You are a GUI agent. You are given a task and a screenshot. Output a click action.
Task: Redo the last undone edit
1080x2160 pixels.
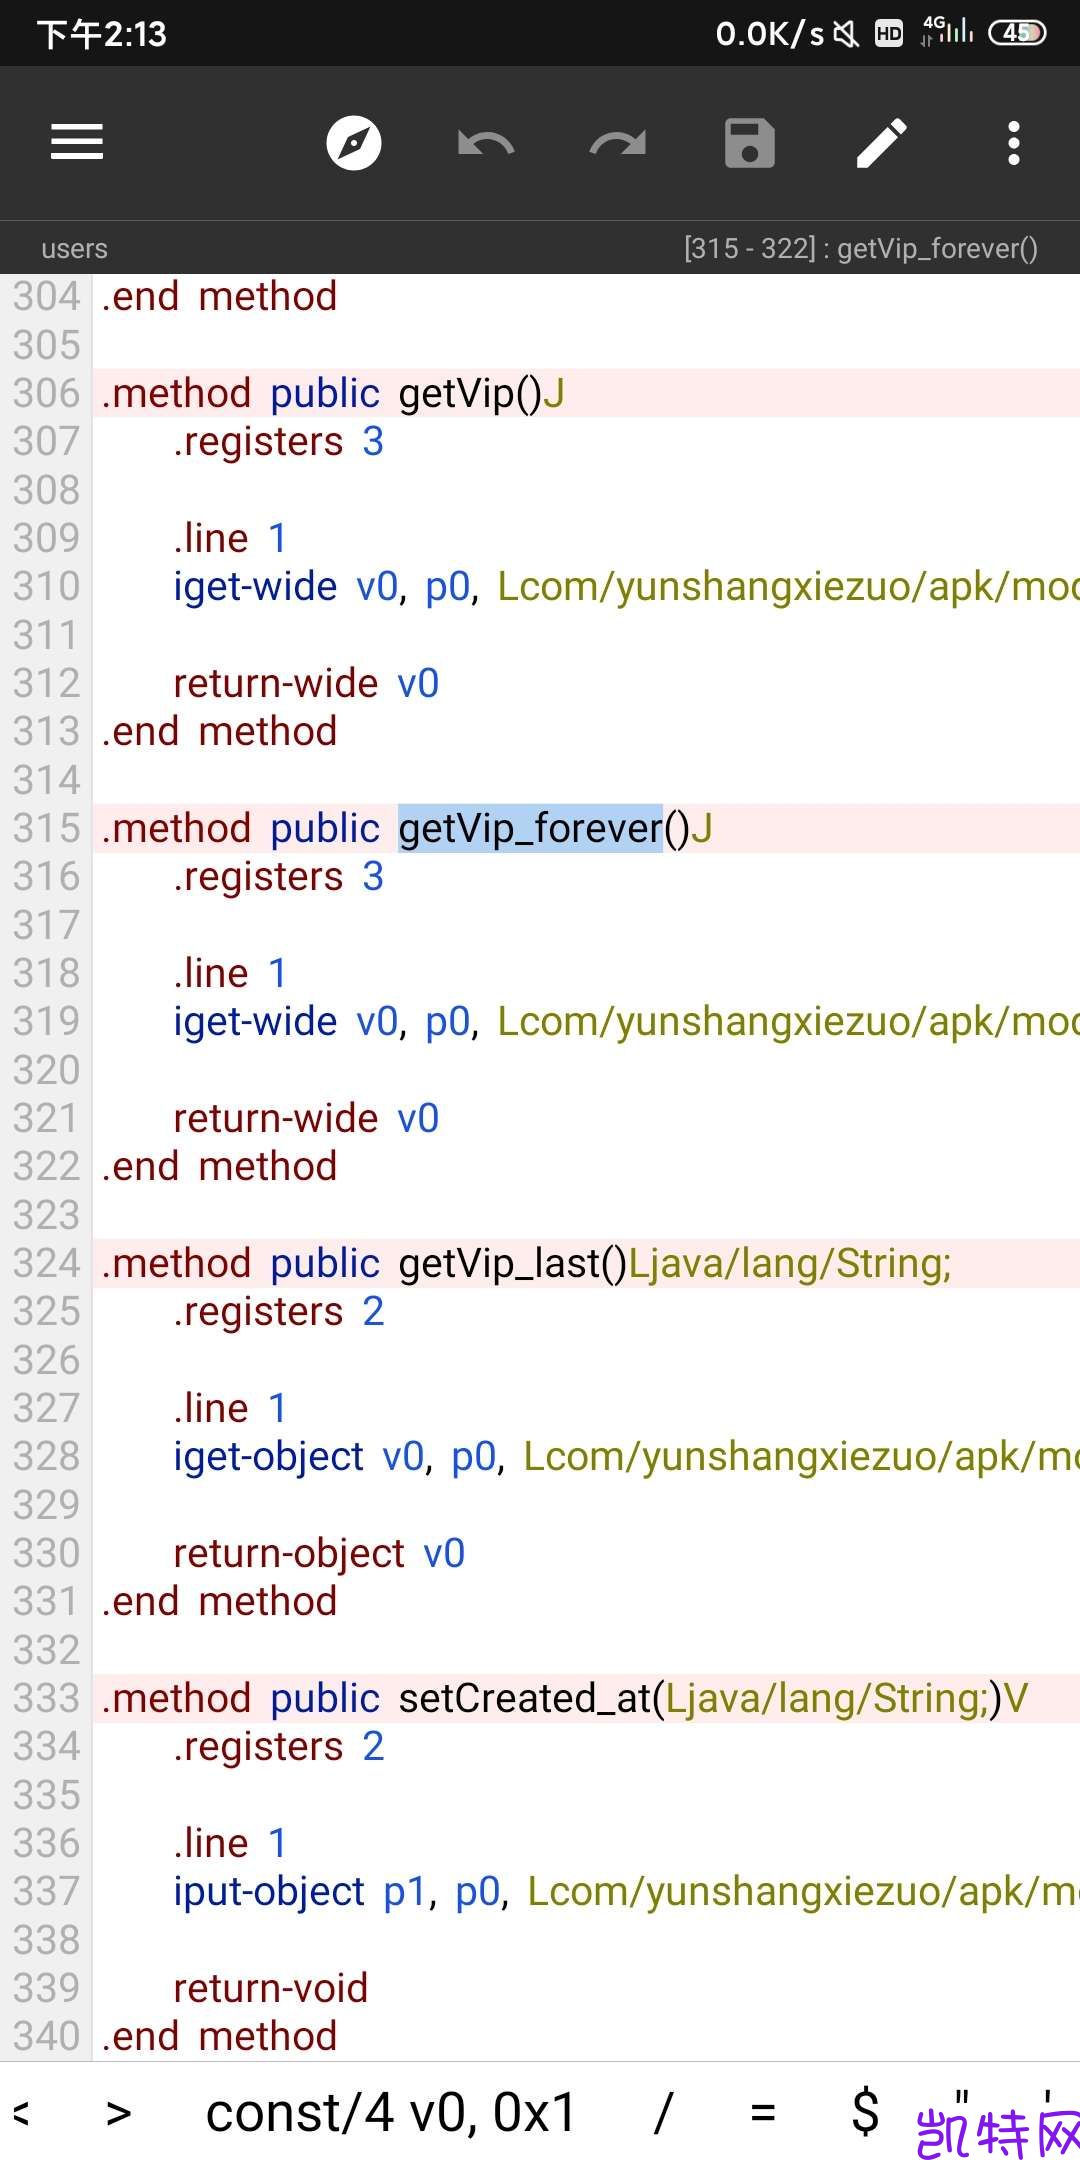[x=618, y=143]
